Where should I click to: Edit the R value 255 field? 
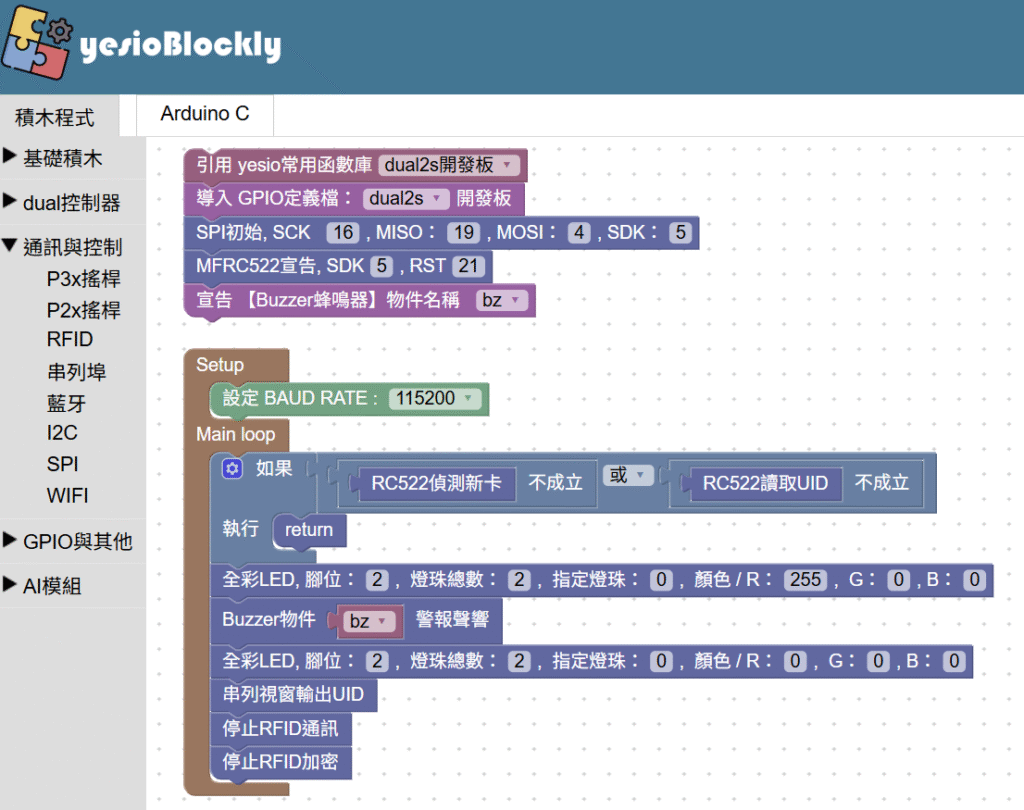pyautogui.click(x=806, y=579)
